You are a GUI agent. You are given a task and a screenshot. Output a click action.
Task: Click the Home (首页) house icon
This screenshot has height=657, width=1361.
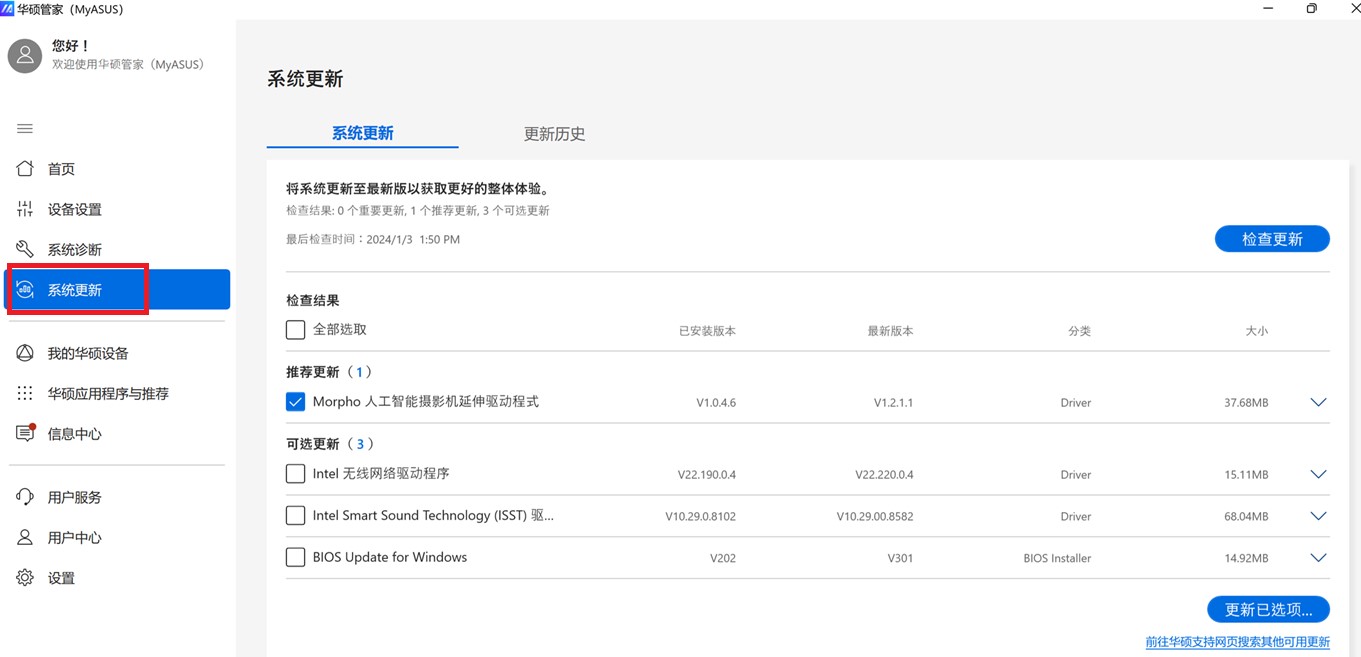point(25,169)
